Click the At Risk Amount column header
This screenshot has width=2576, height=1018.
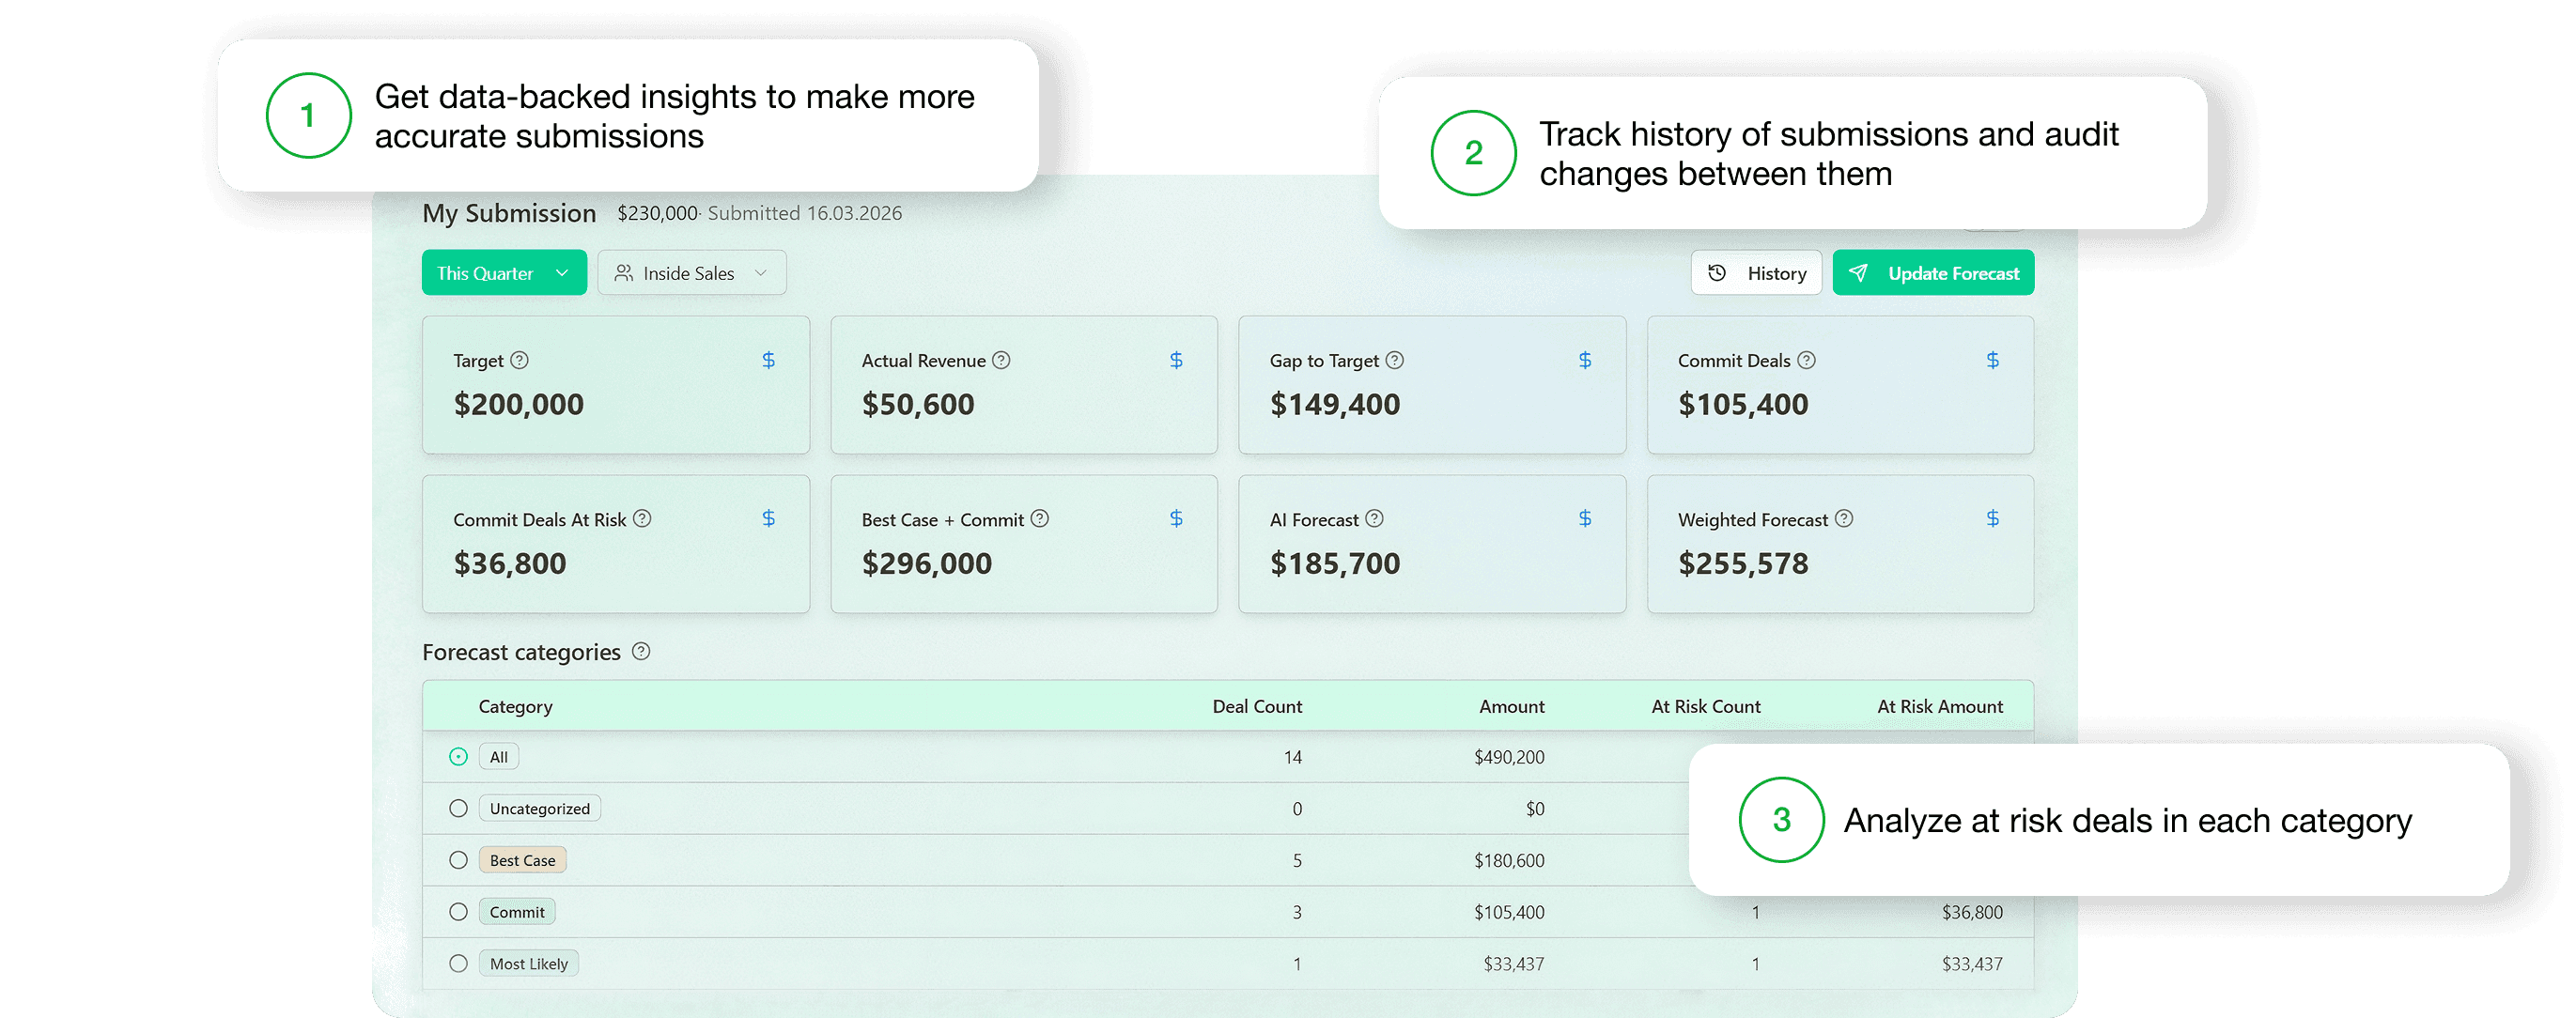(1939, 706)
